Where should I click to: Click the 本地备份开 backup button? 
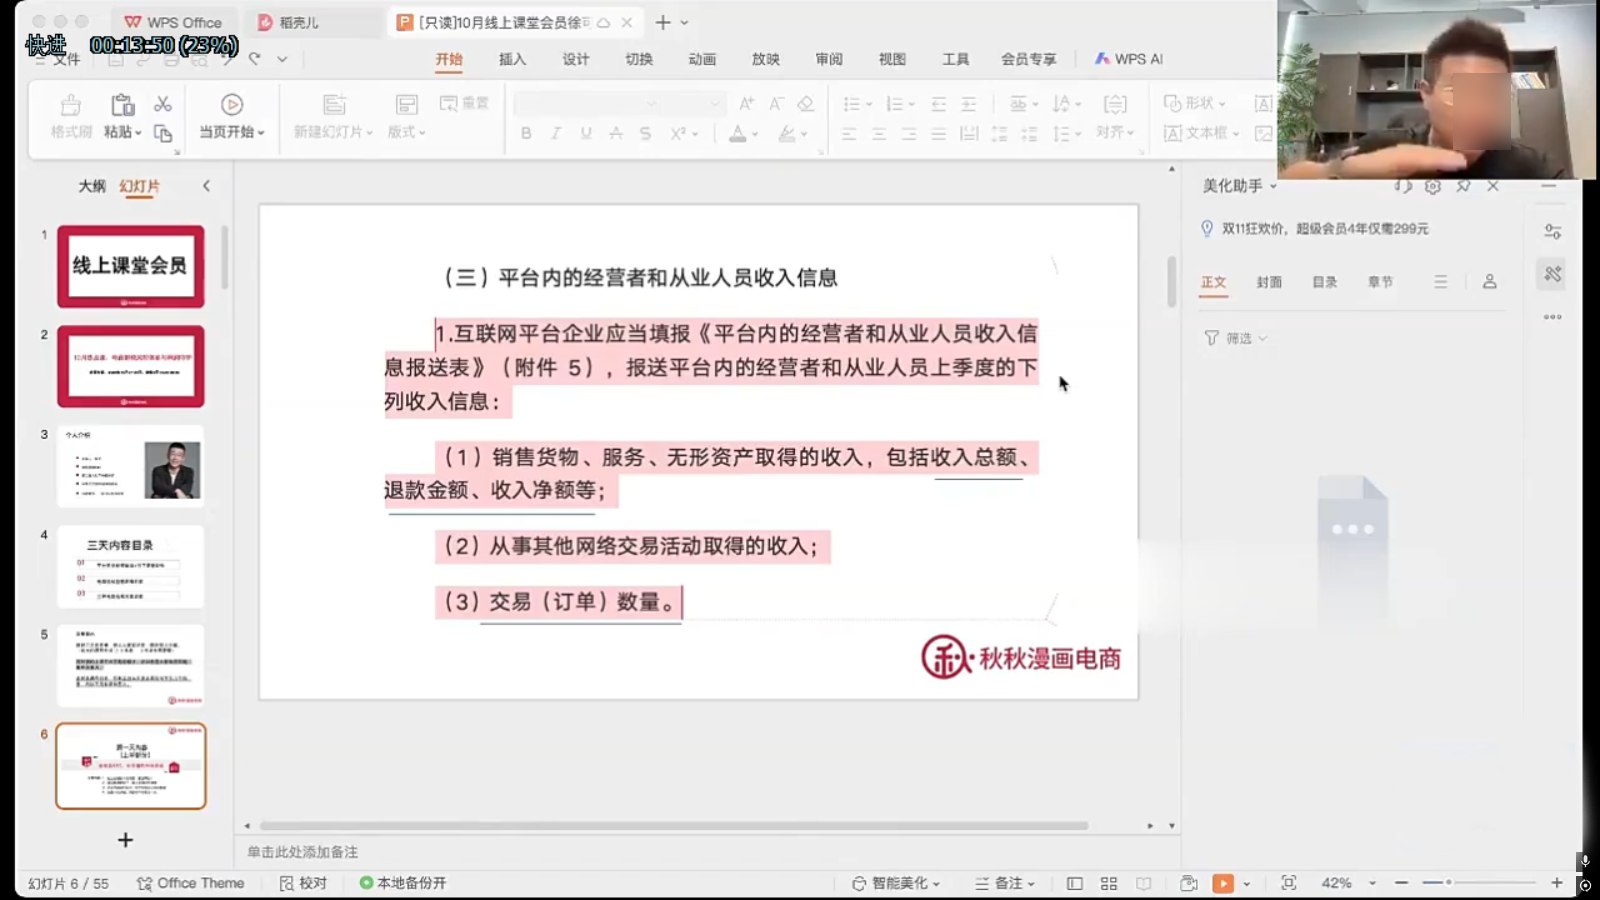[x=403, y=883]
